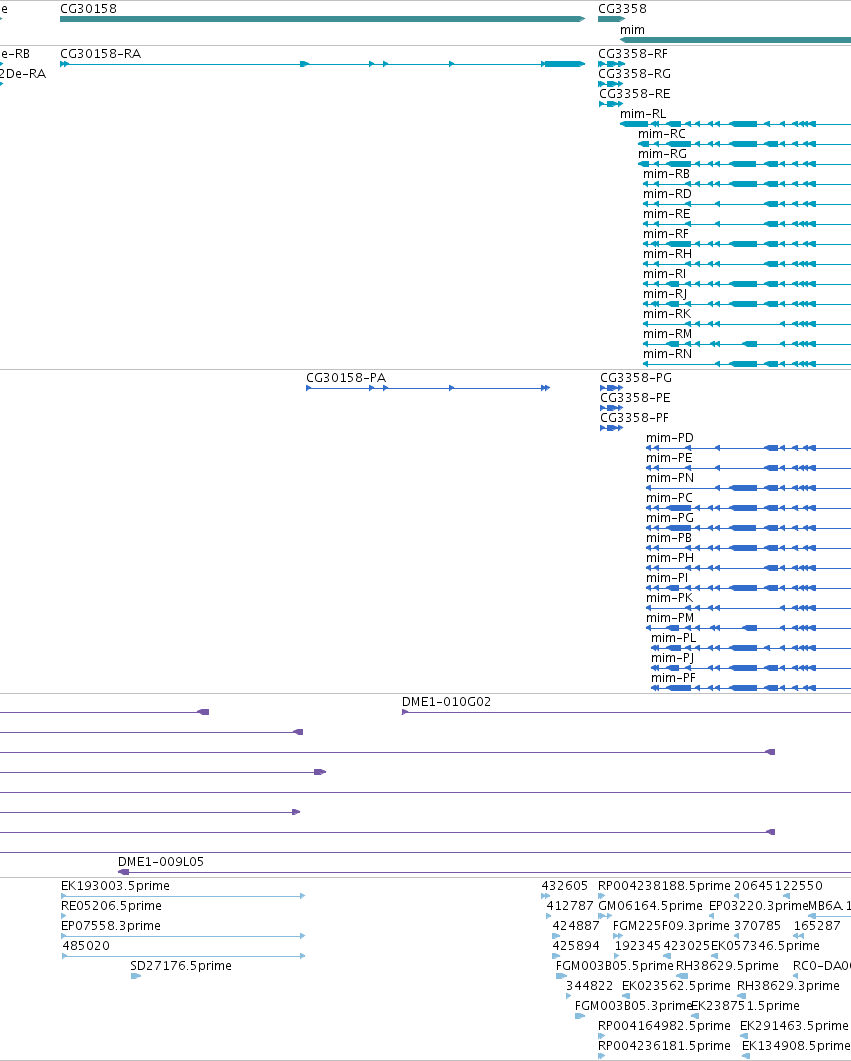
Task: Open the mim-RB transcript label
Action: 666,173
